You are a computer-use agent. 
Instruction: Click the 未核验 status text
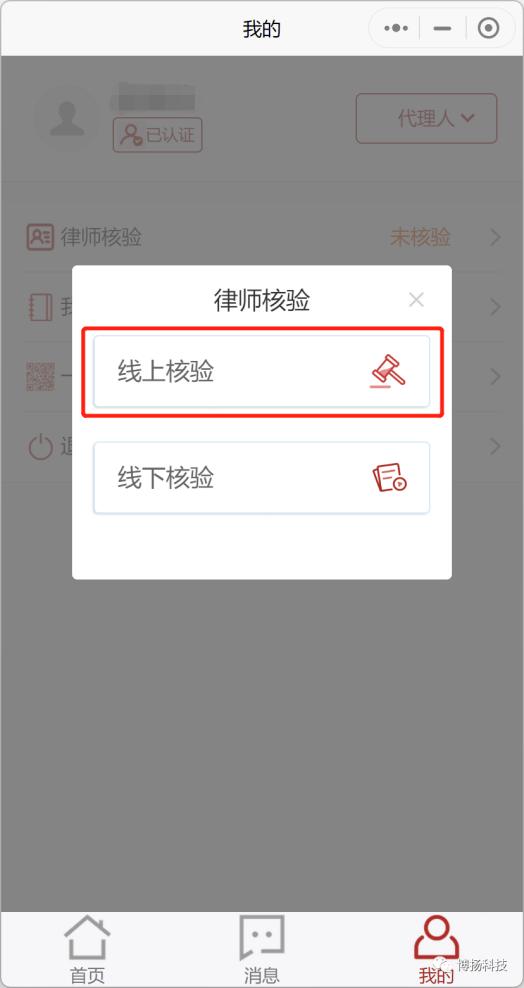[x=421, y=238]
